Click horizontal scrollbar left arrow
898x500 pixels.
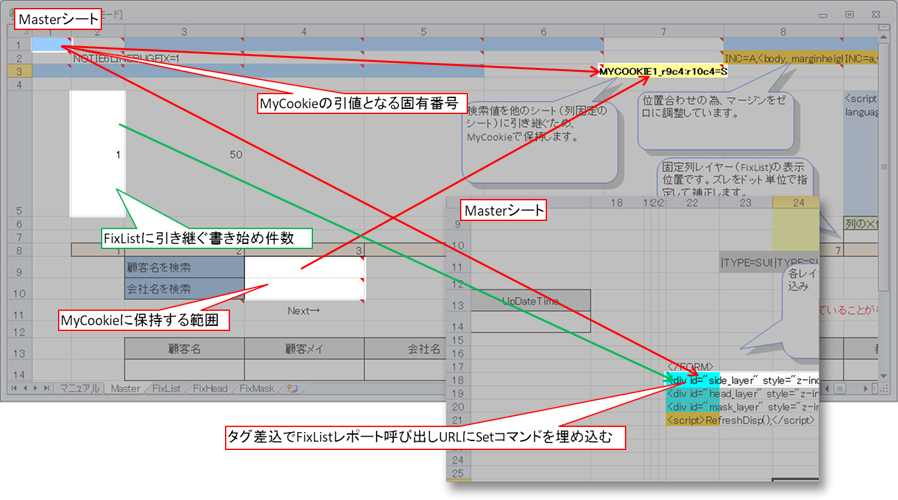826,388
